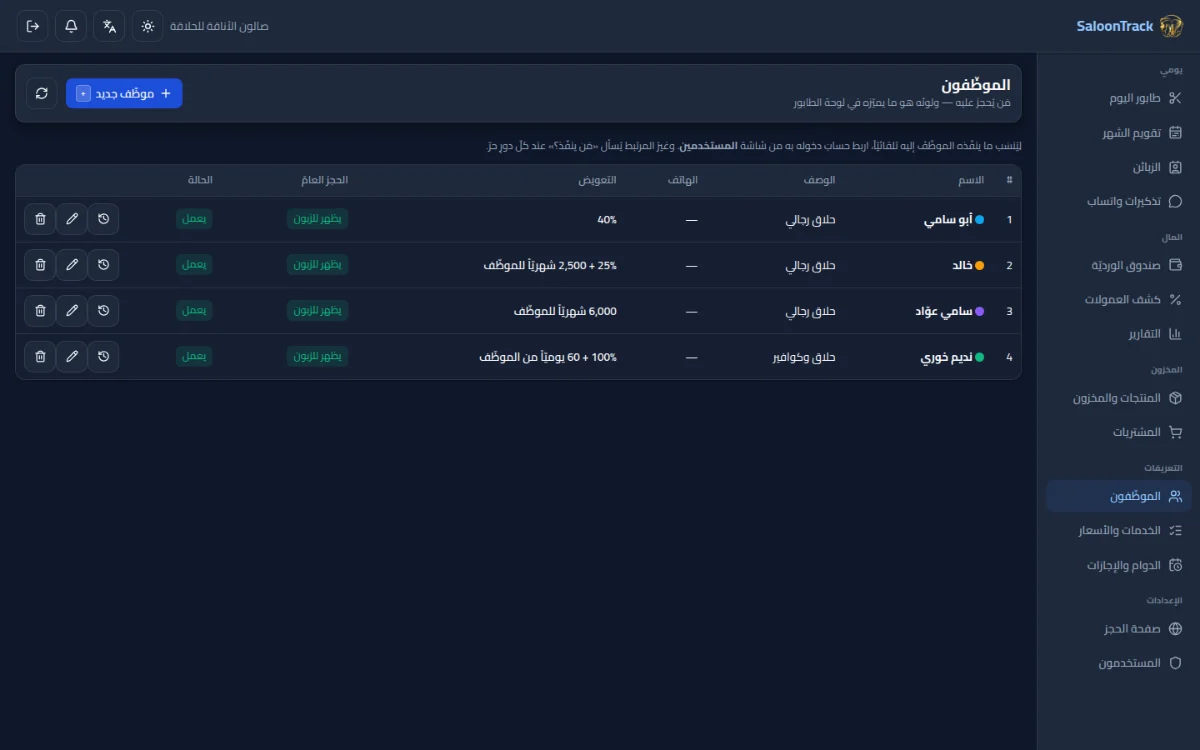This screenshot has width=1200, height=750.
Task: Click المستخدمين link in hint text
Action: (x=708, y=146)
